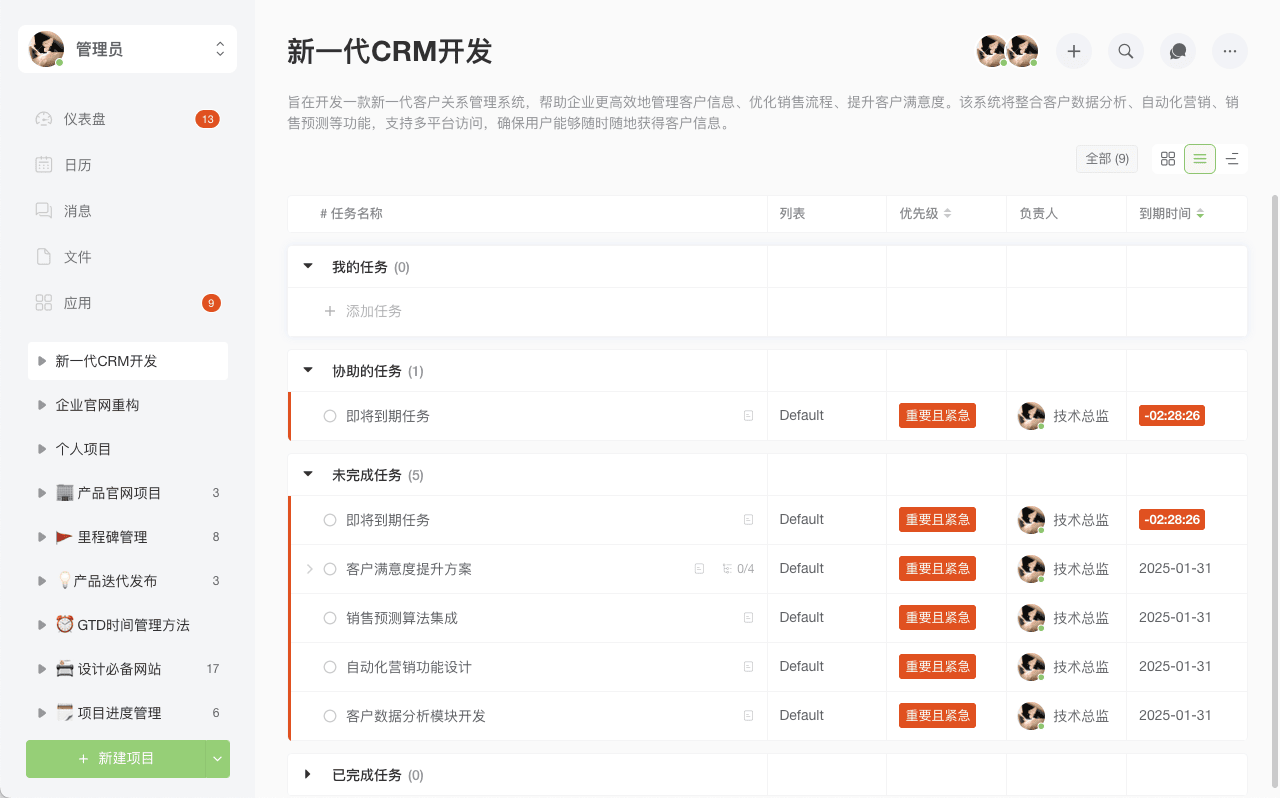Open search with the magnifier icon
Image resolution: width=1280 pixels, height=798 pixels.
1126,51
